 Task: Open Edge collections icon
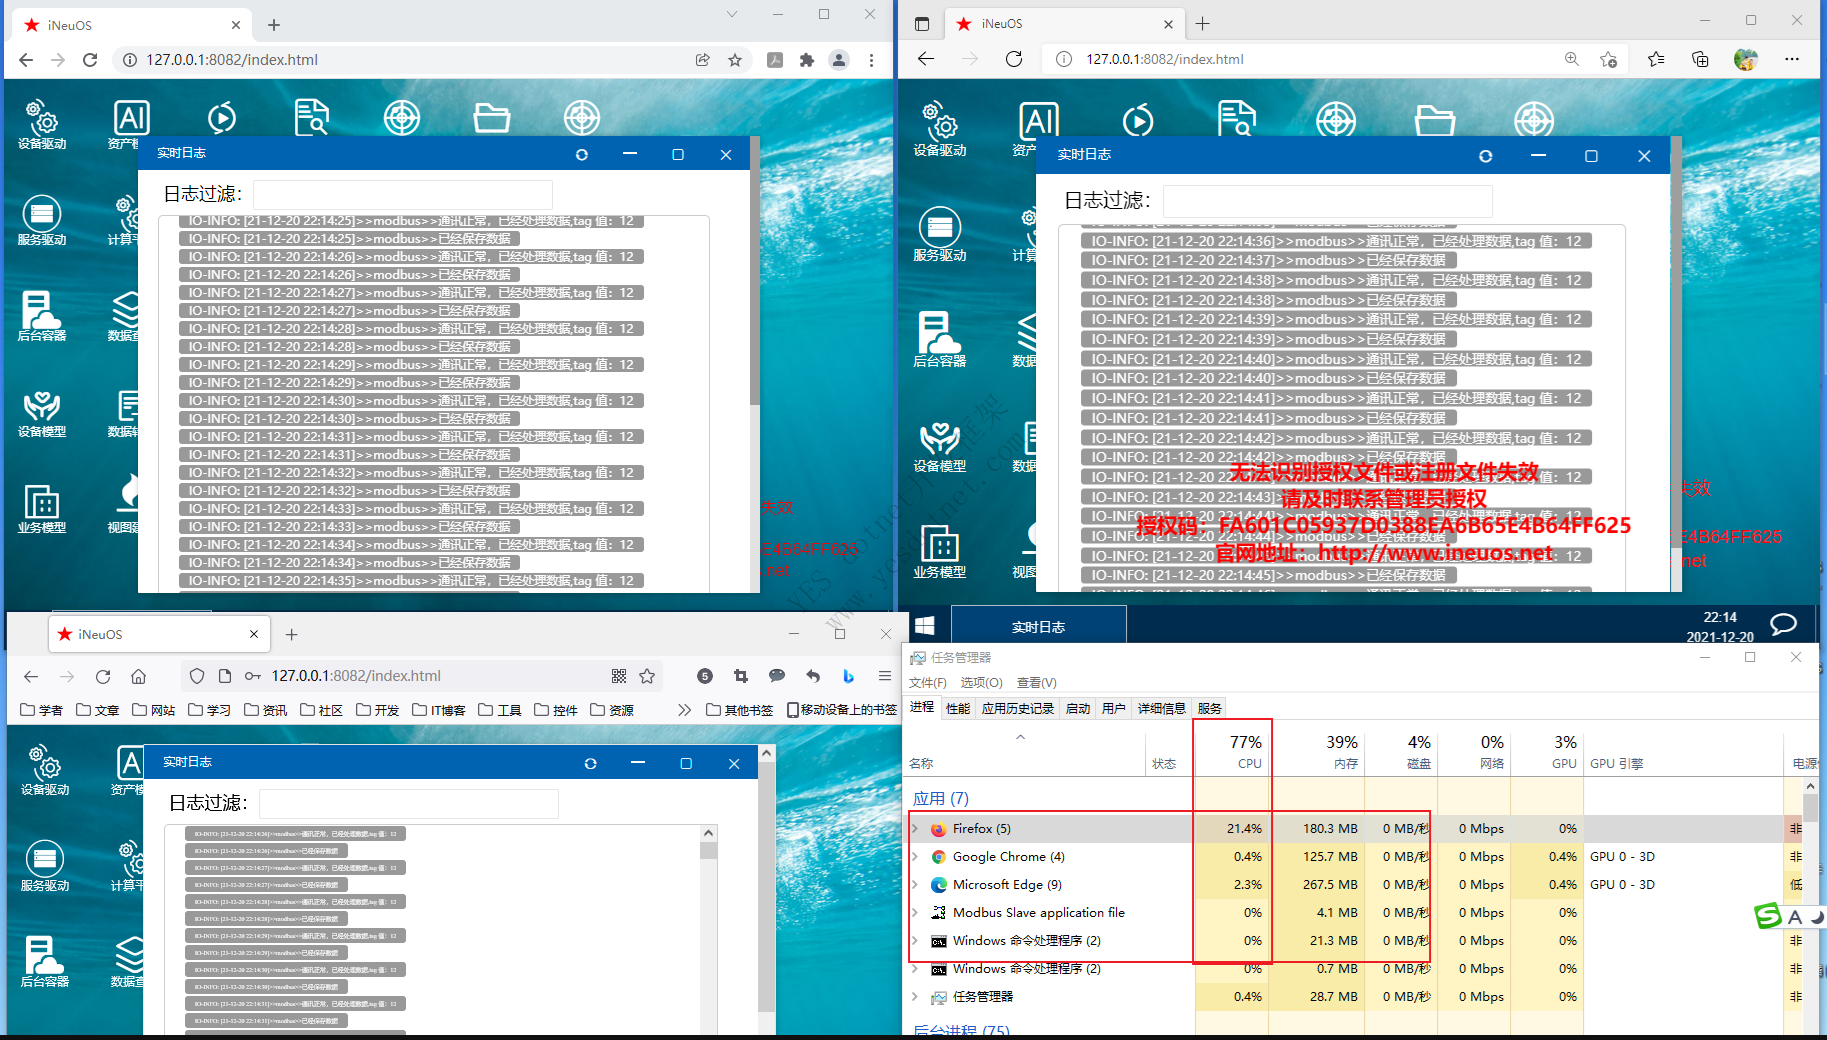tap(1700, 59)
